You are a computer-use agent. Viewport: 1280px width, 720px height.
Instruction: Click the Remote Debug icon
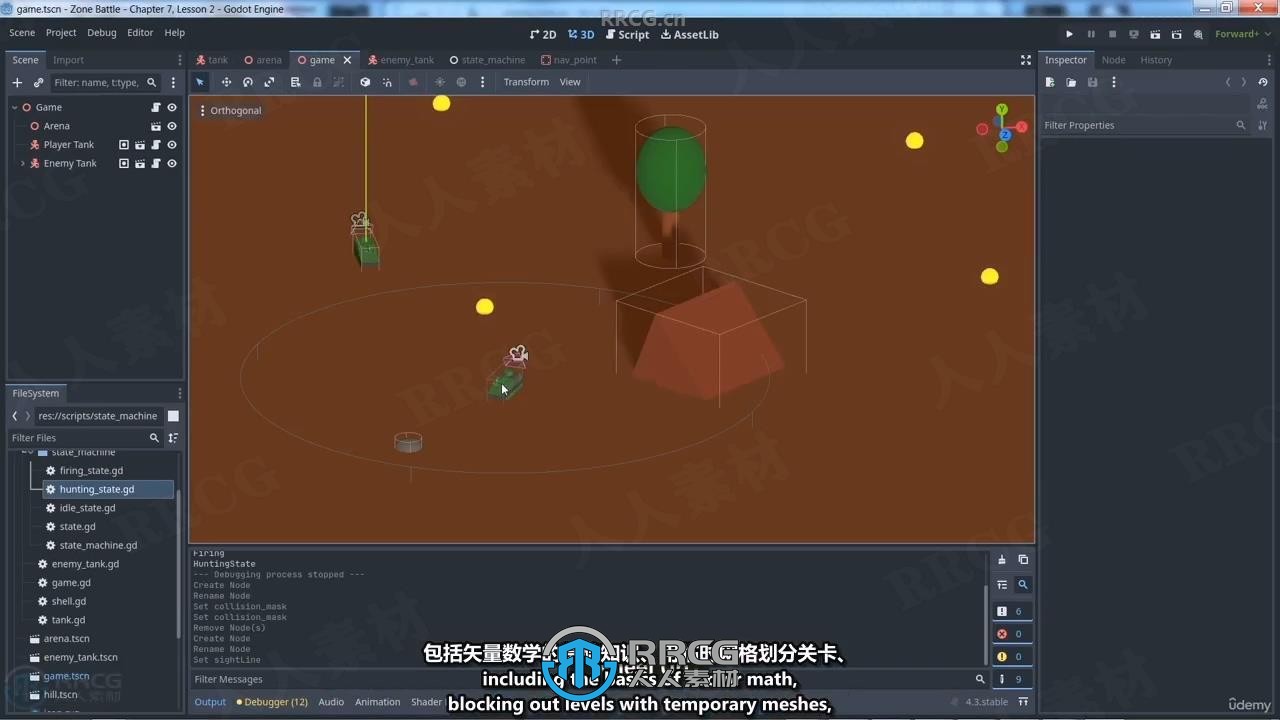point(1133,34)
